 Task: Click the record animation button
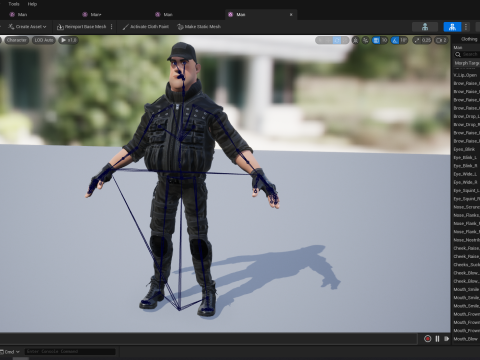point(427,339)
